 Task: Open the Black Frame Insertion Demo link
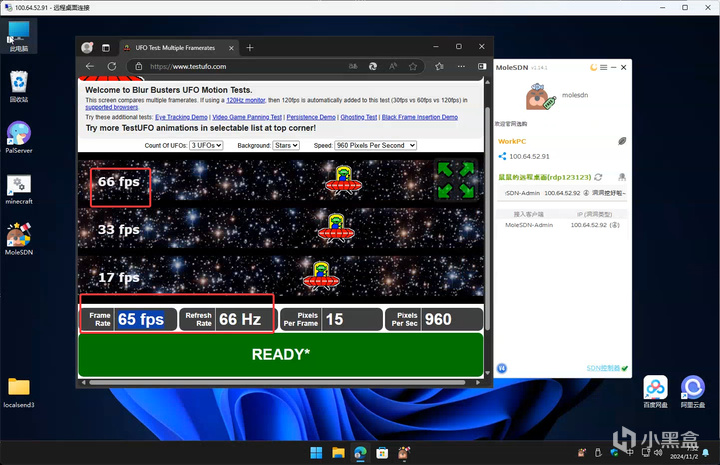coord(420,117)
